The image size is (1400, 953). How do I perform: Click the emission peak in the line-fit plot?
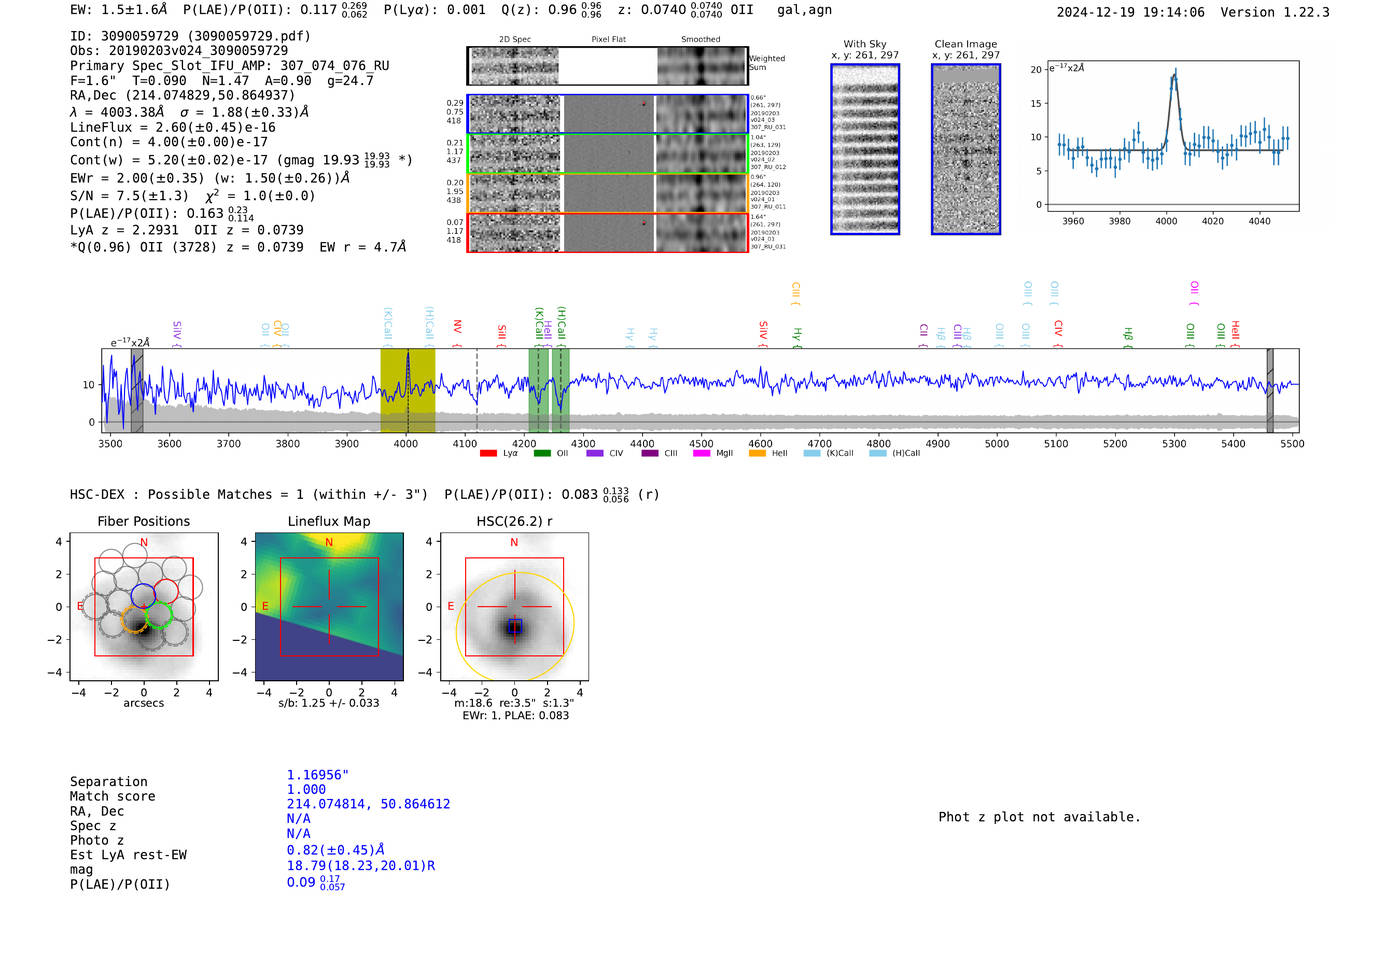pyautogui.click(x=1174, y=75)
